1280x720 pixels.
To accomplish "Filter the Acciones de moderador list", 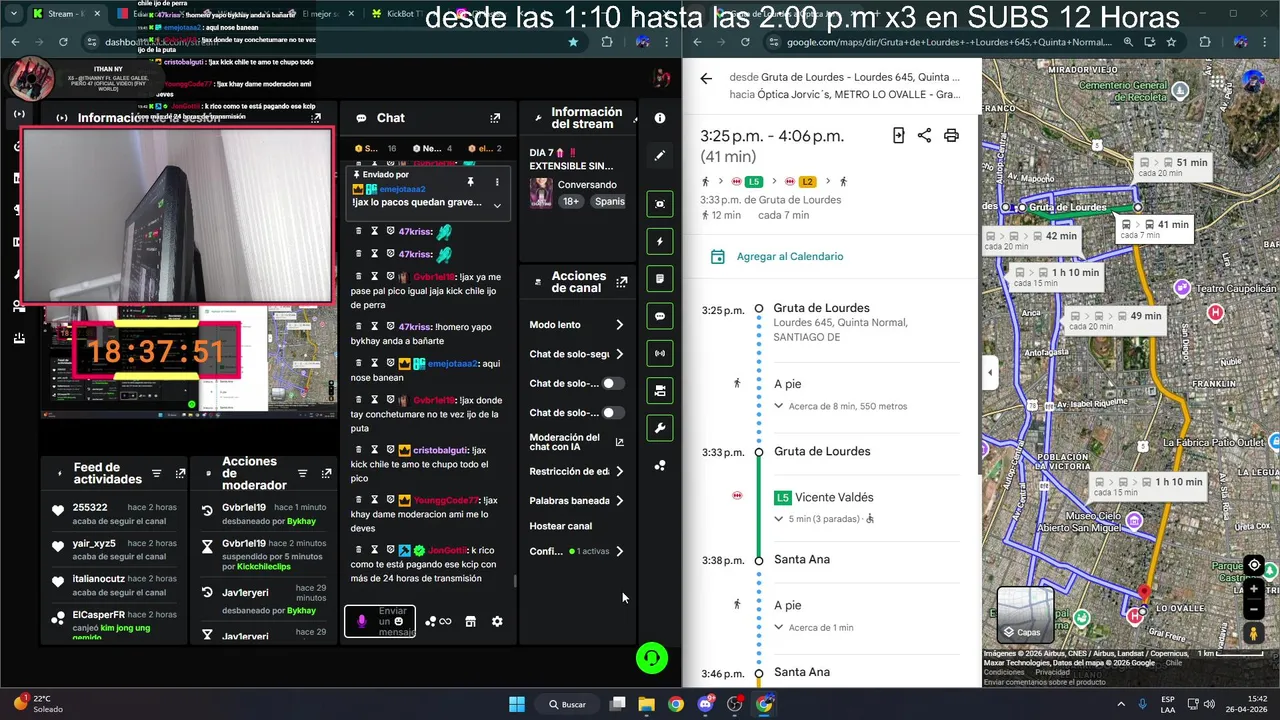I will click(303, 474).
